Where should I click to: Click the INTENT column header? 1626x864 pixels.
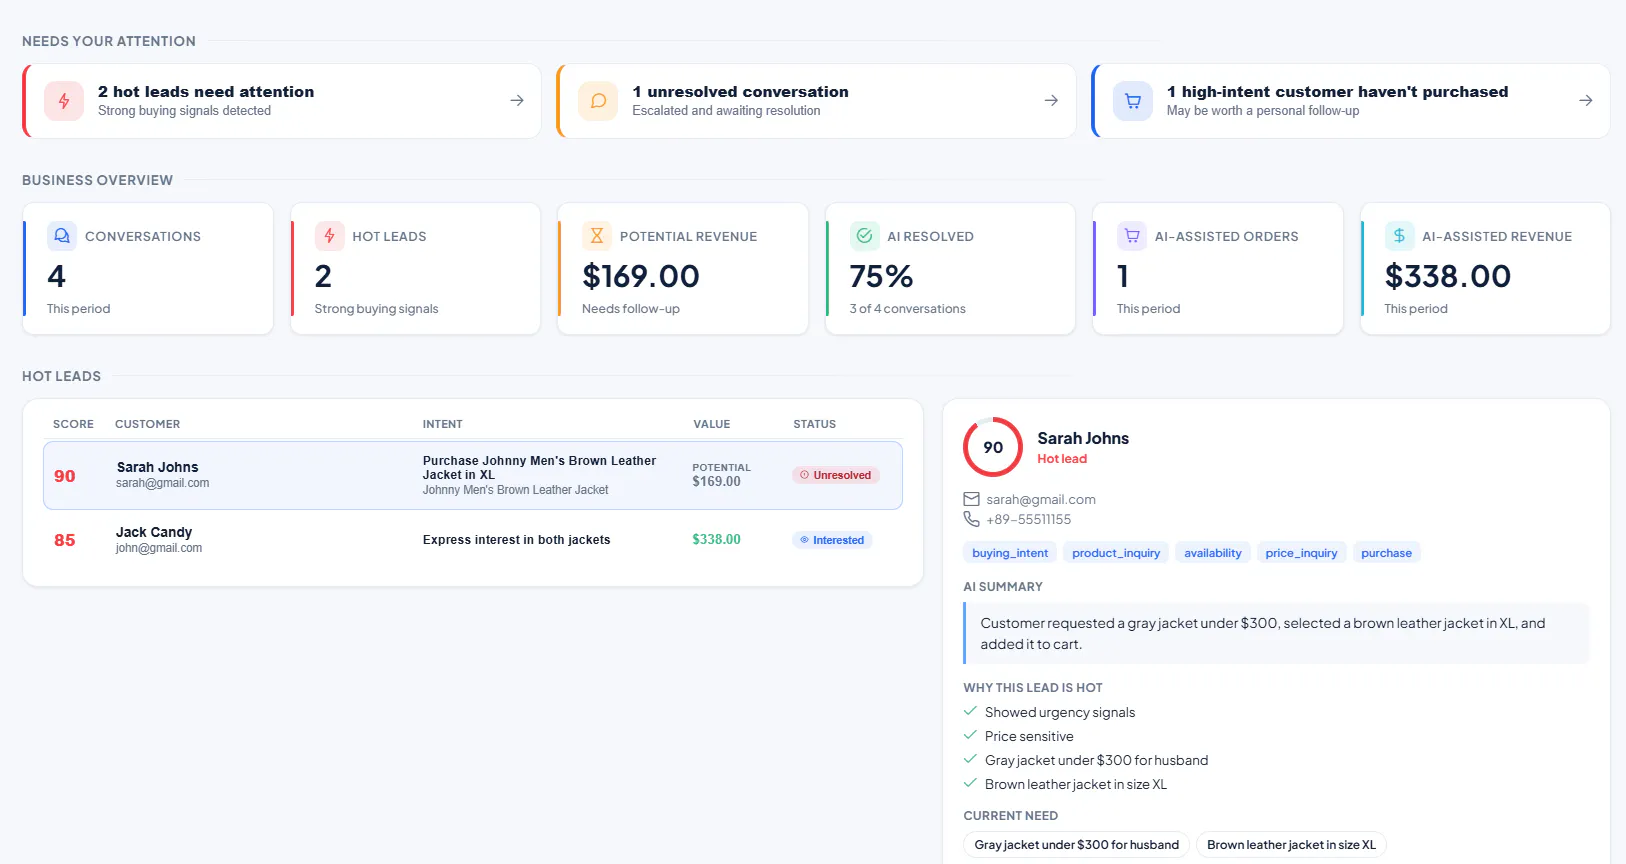click(x=442, y=424)
